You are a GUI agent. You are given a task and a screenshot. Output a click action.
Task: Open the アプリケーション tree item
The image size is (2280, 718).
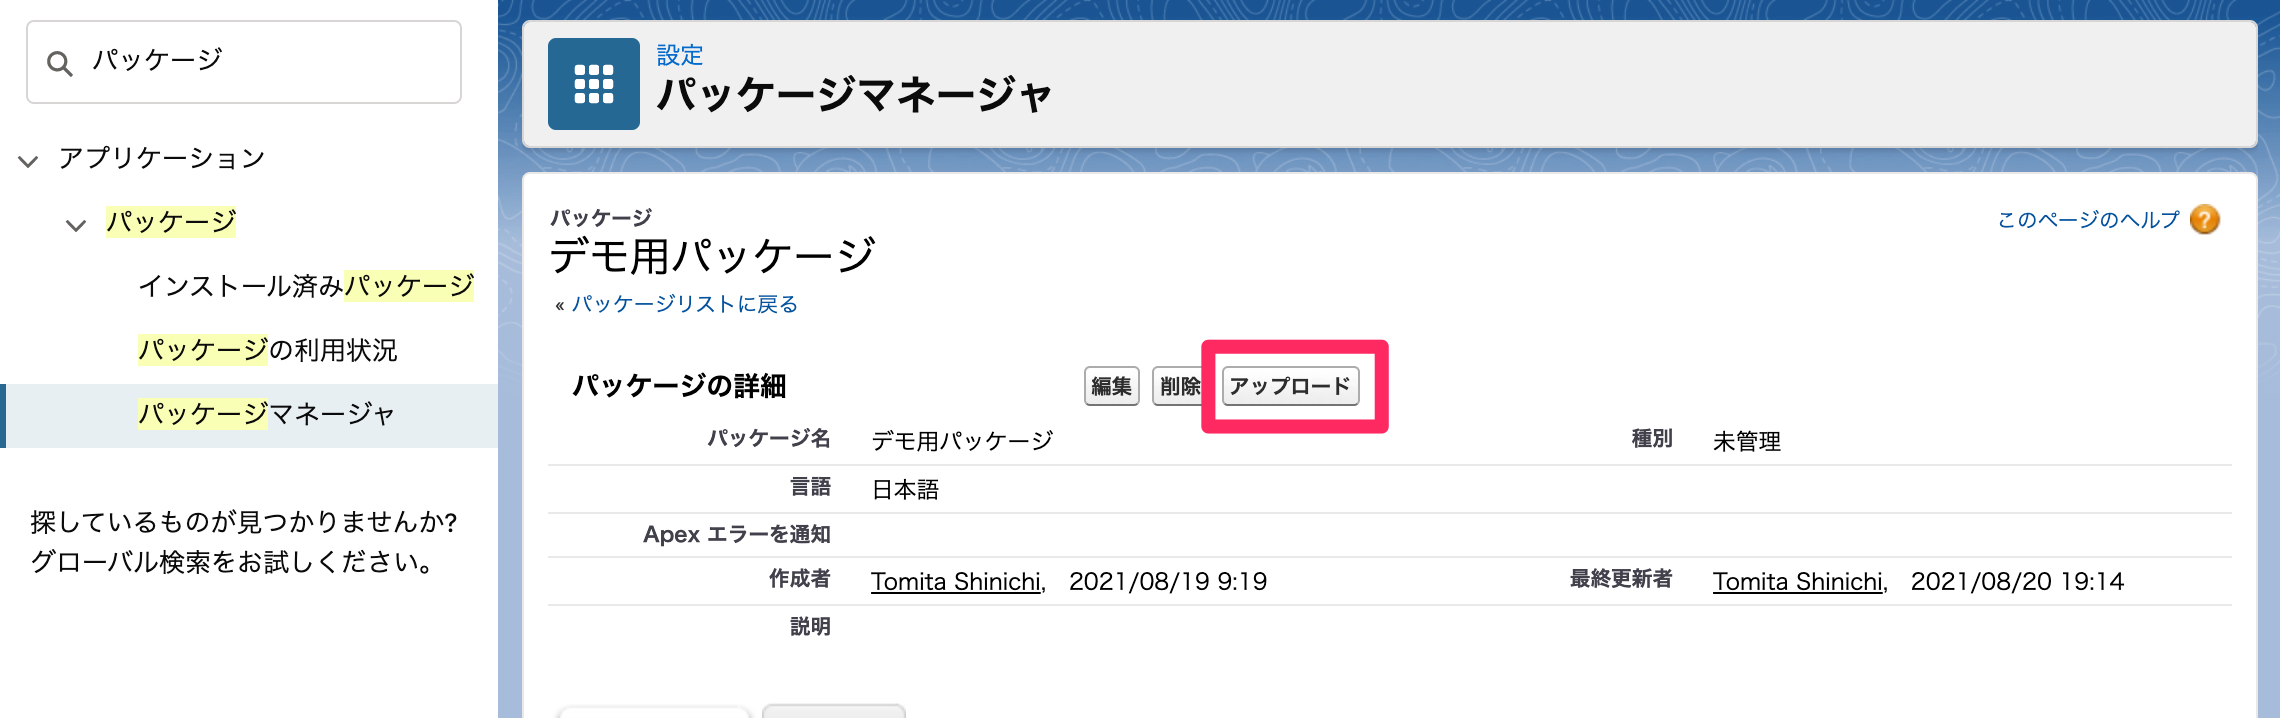coord(161,158)
